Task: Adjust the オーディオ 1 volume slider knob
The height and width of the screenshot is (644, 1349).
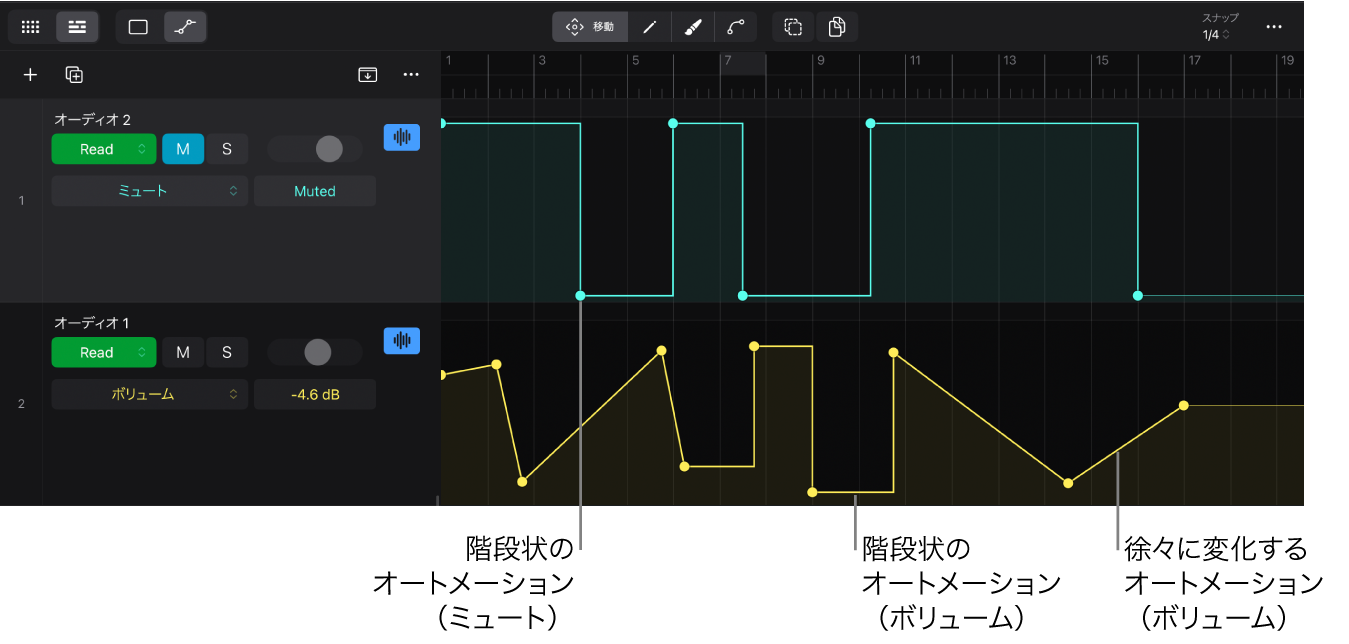Action: pyautogui.click(x=317, y=352)
